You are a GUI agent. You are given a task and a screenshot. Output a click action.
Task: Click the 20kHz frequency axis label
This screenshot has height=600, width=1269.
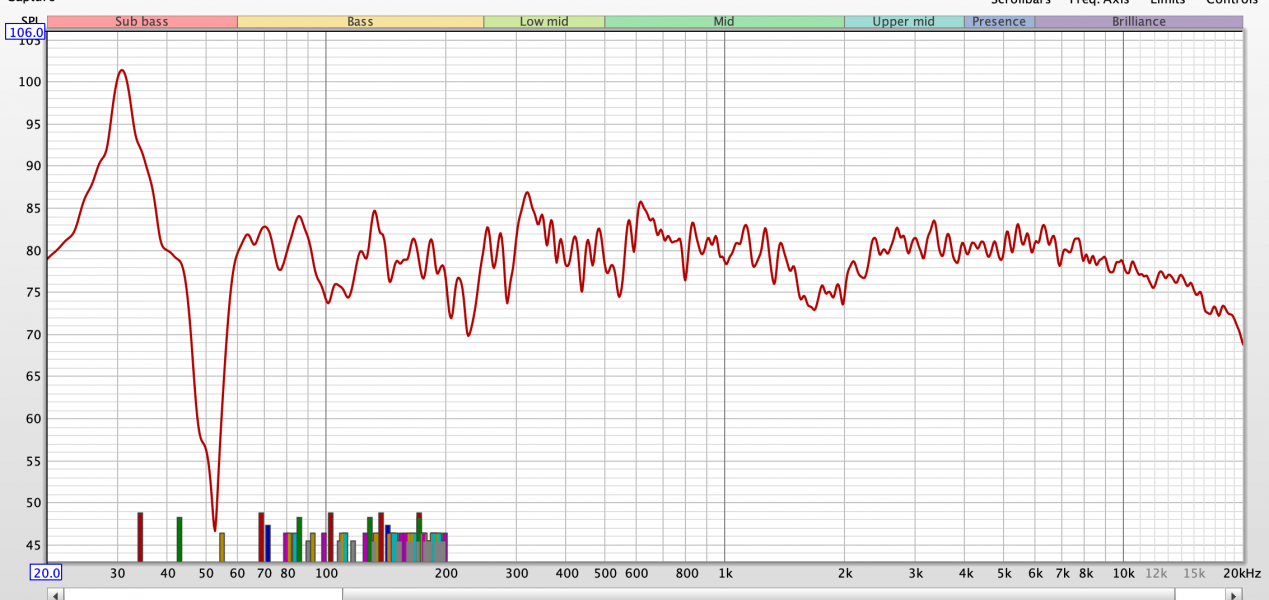1242,573
